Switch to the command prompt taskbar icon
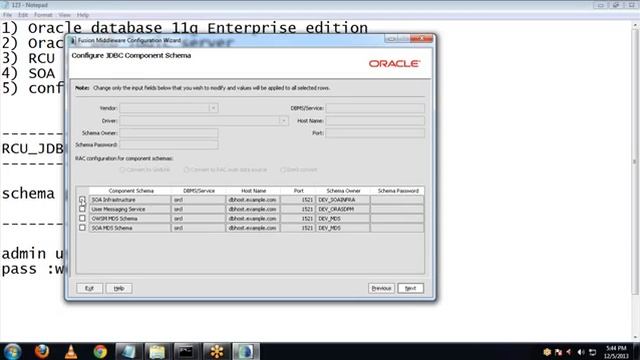 (x=186, y=351)
